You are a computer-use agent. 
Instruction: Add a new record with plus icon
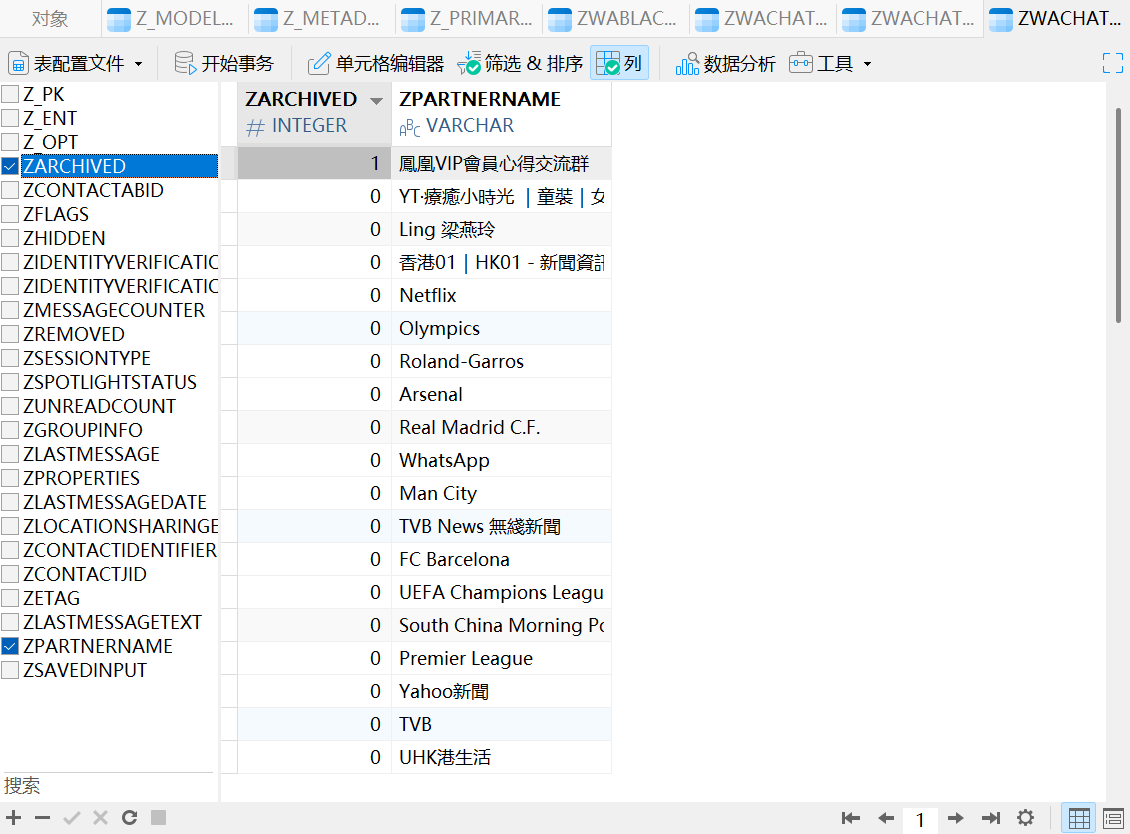(x=14, y=817)
